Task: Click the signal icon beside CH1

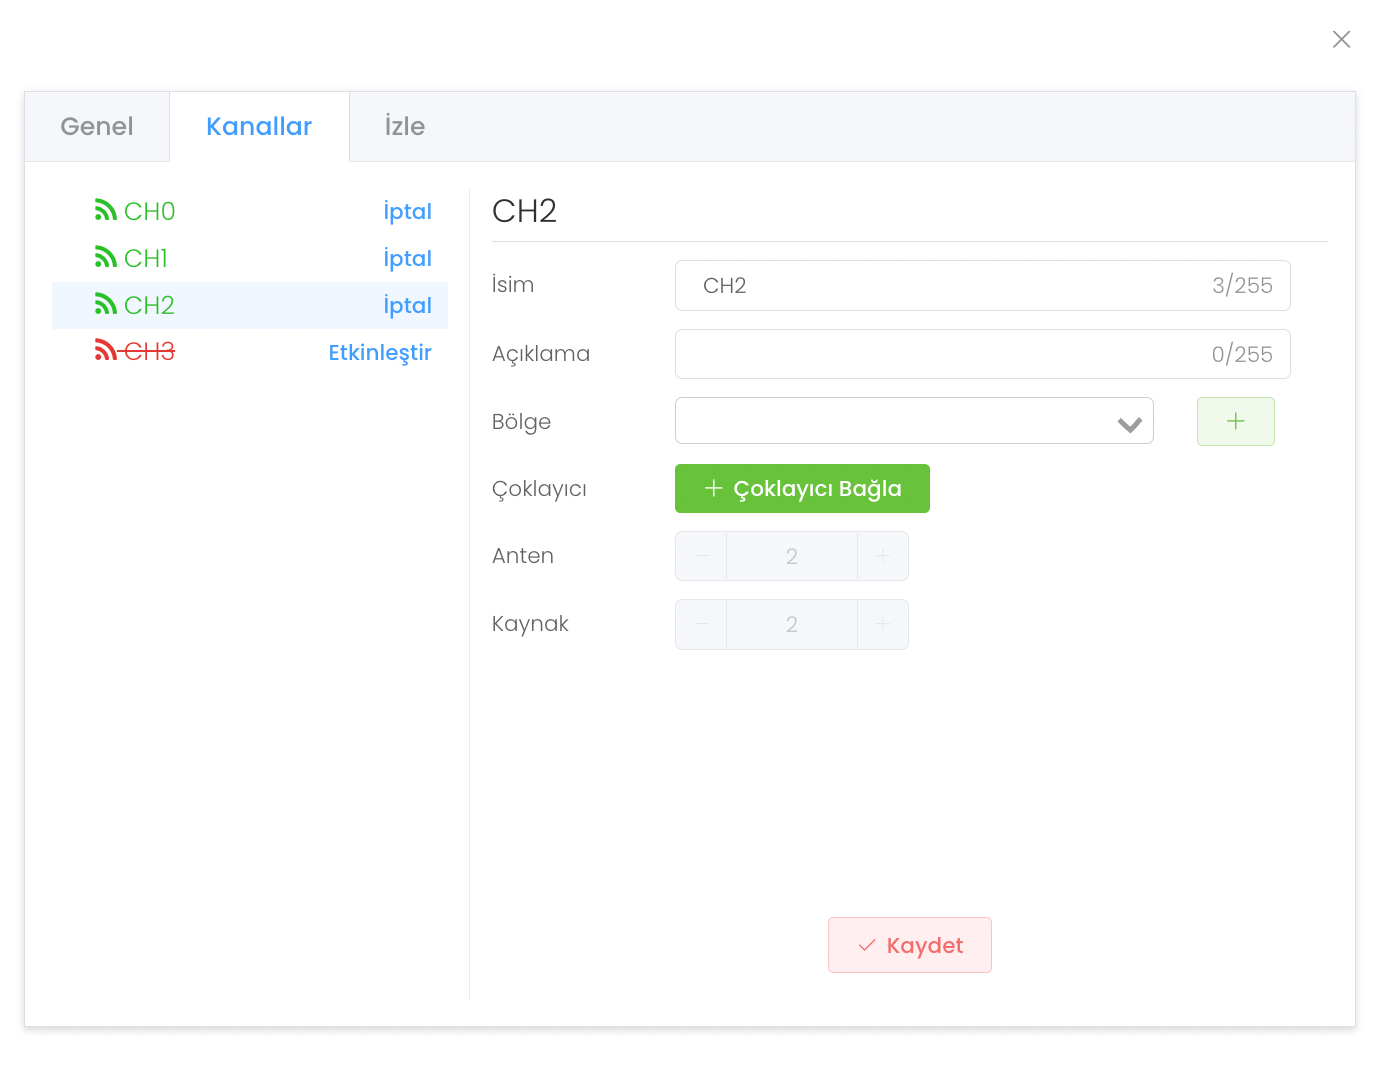Action: tap(106, 257)
